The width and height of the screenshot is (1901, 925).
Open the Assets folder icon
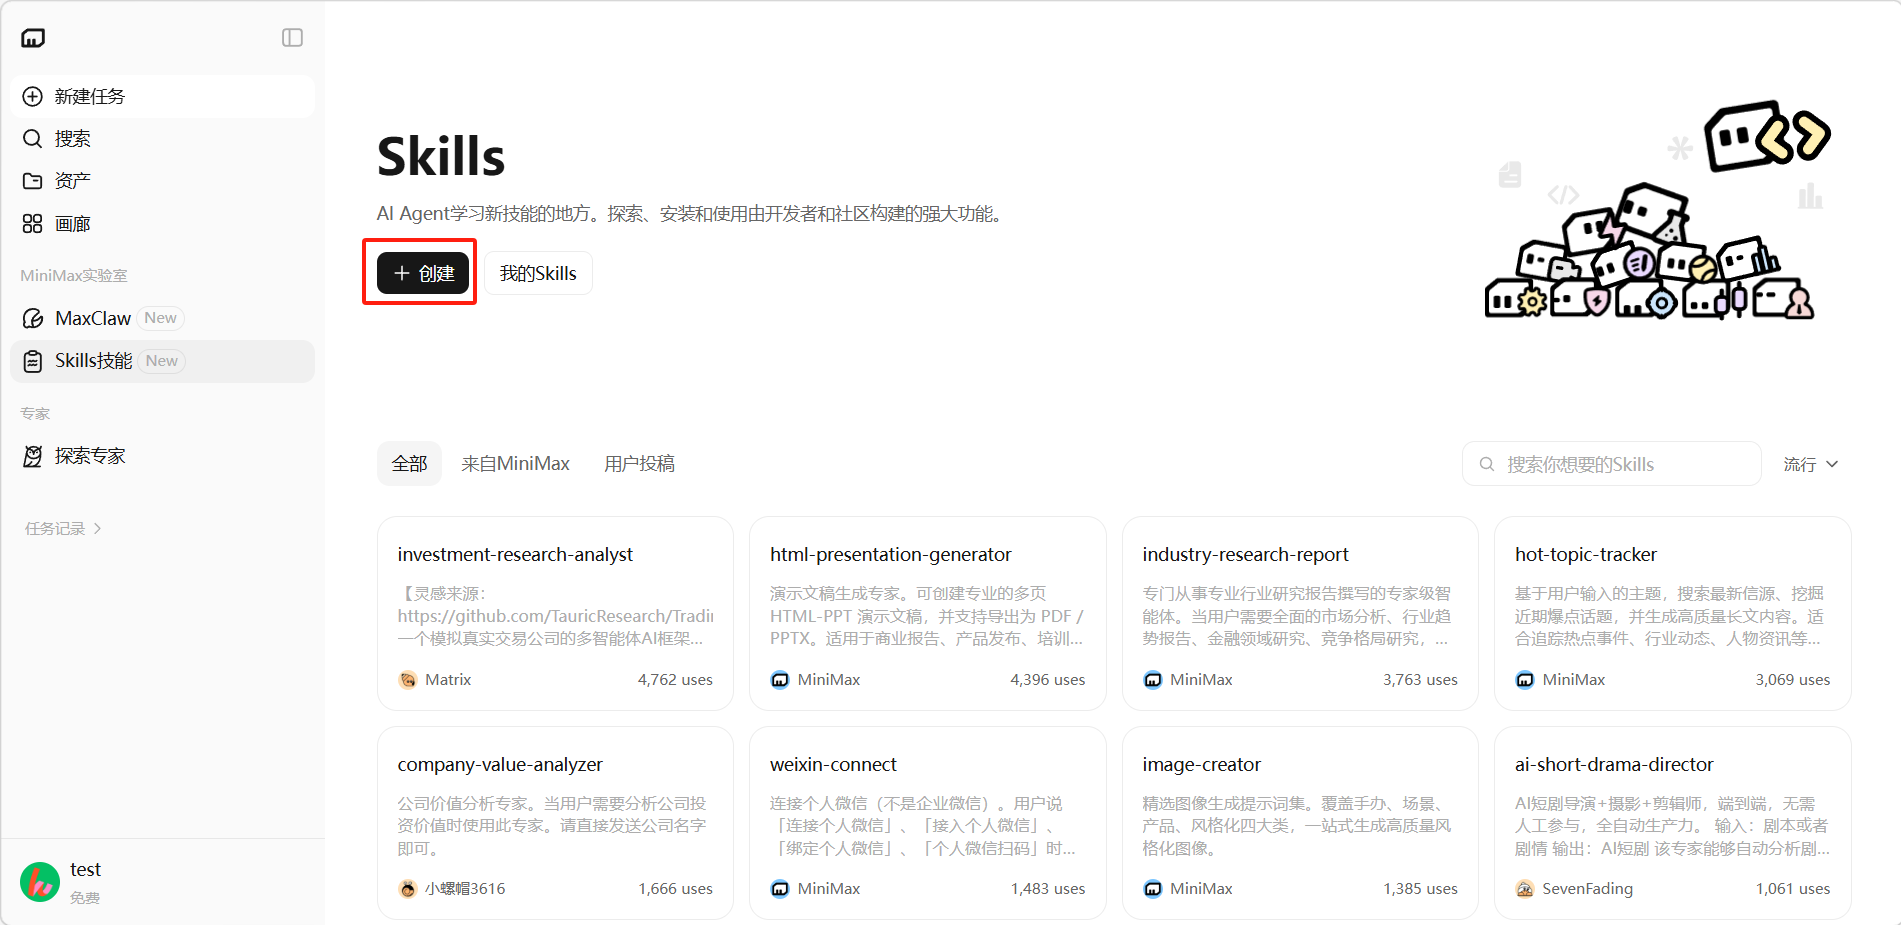tap(33, 181)
